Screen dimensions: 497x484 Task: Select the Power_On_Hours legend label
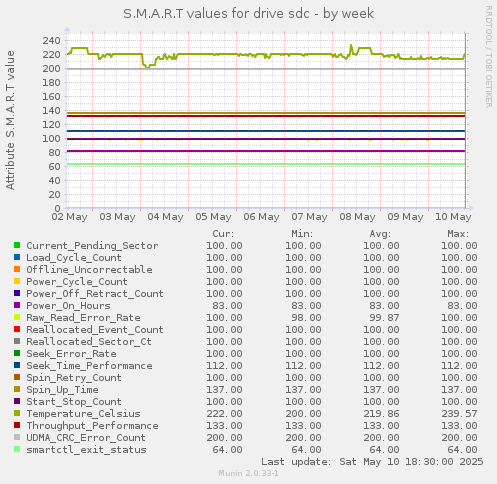pos(68,306)
